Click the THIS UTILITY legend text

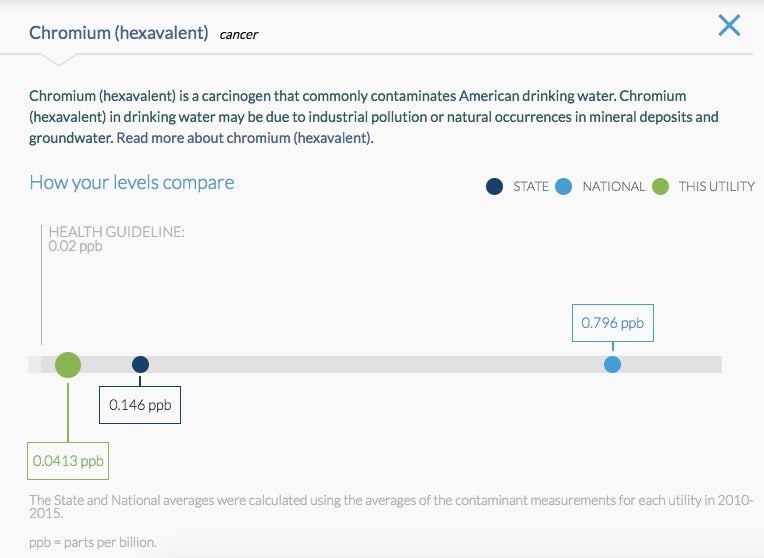(x=717, y=186)
